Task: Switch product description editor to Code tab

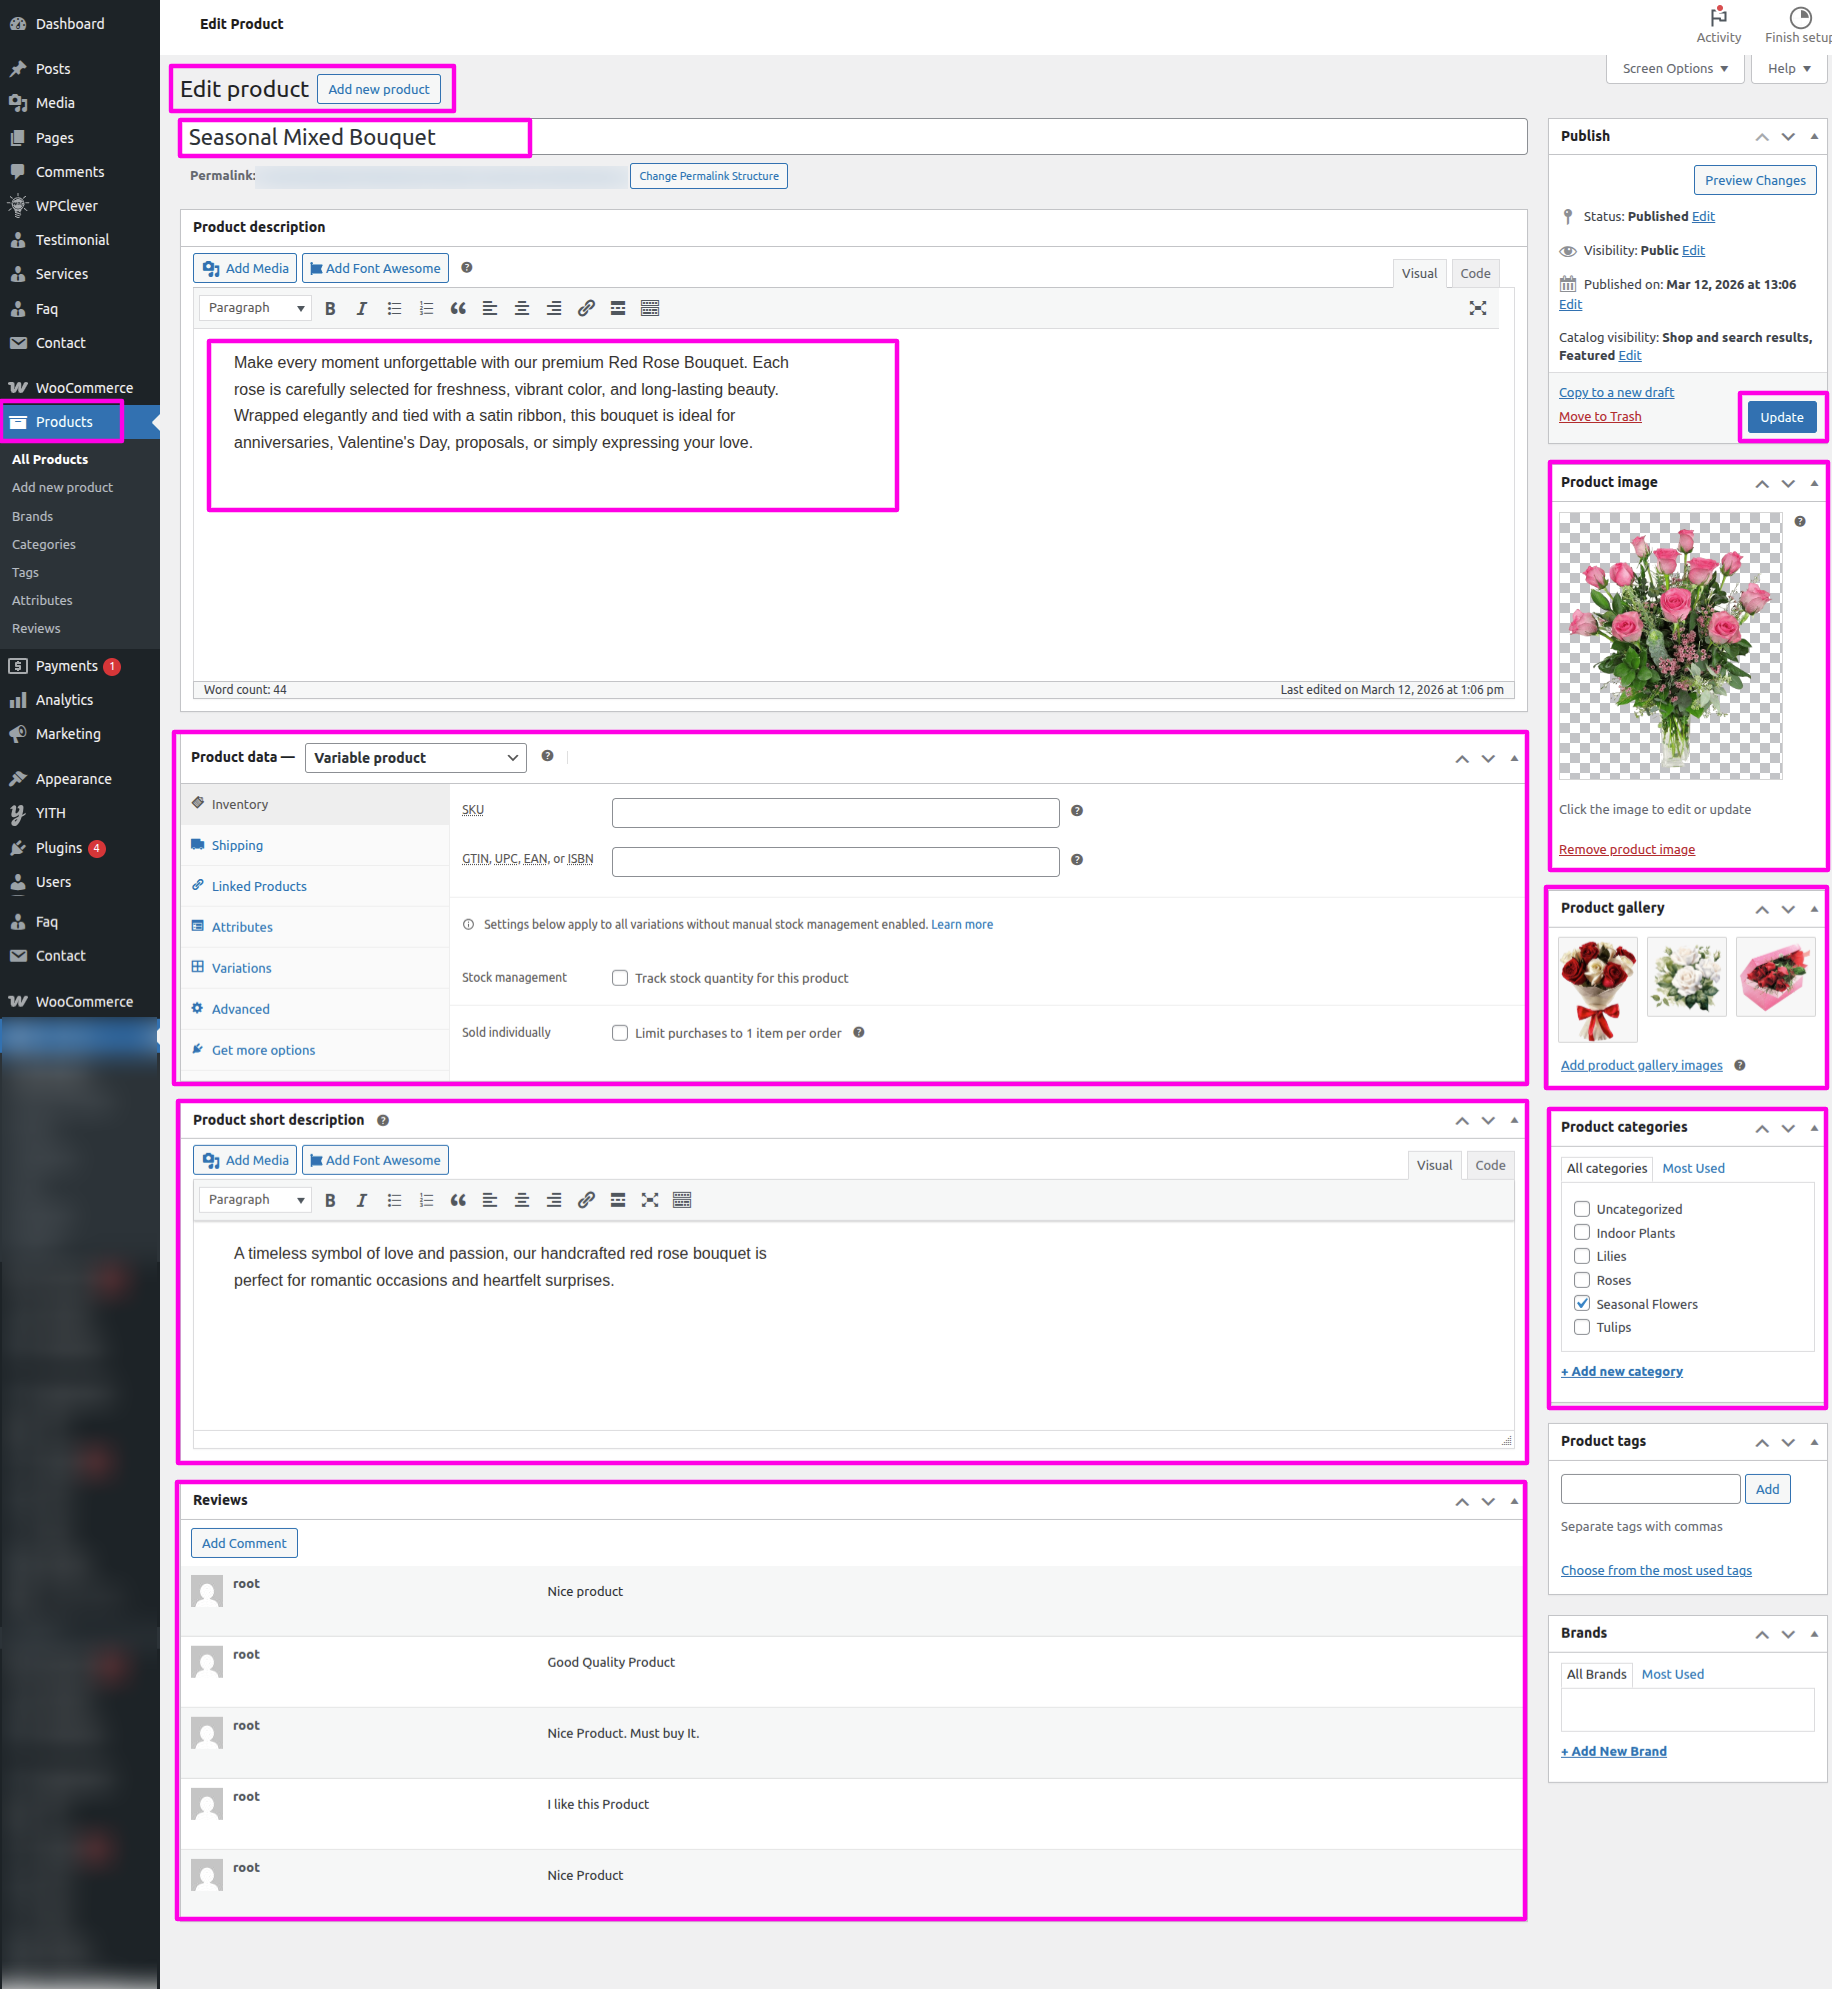Action: pyautogui.click(x=1475, y=273)
